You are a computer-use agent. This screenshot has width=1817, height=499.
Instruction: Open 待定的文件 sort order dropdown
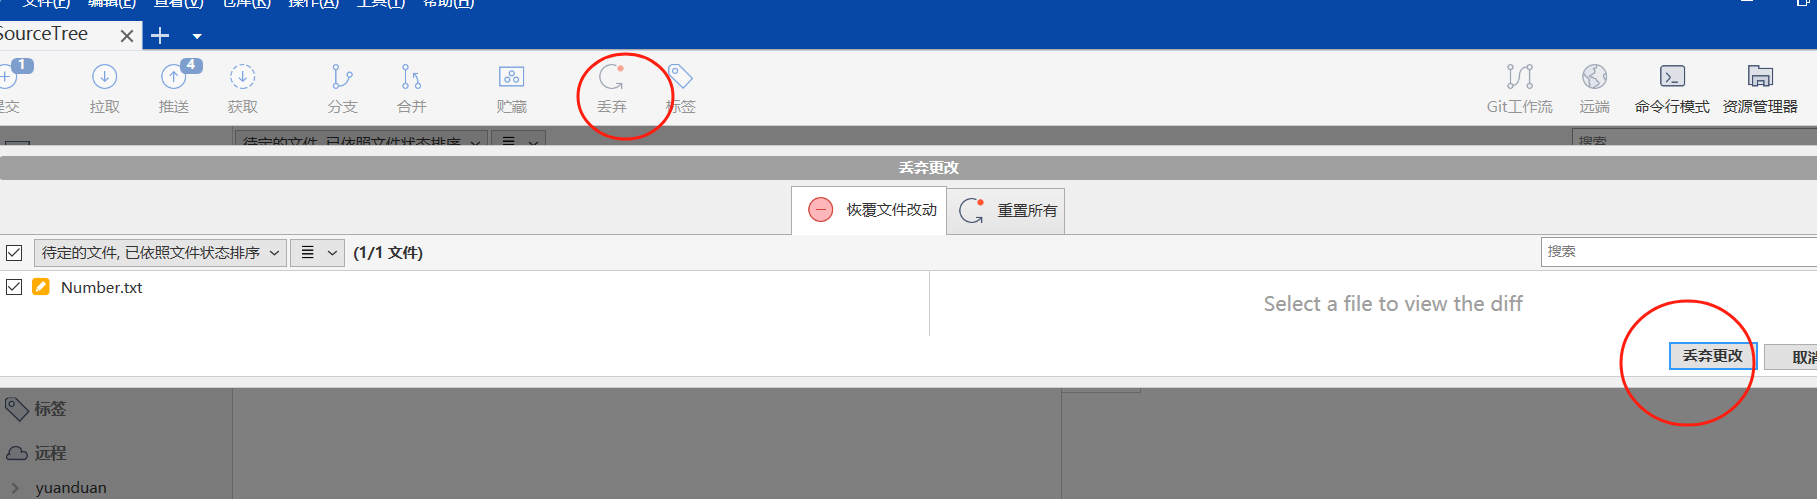(160, 253)
